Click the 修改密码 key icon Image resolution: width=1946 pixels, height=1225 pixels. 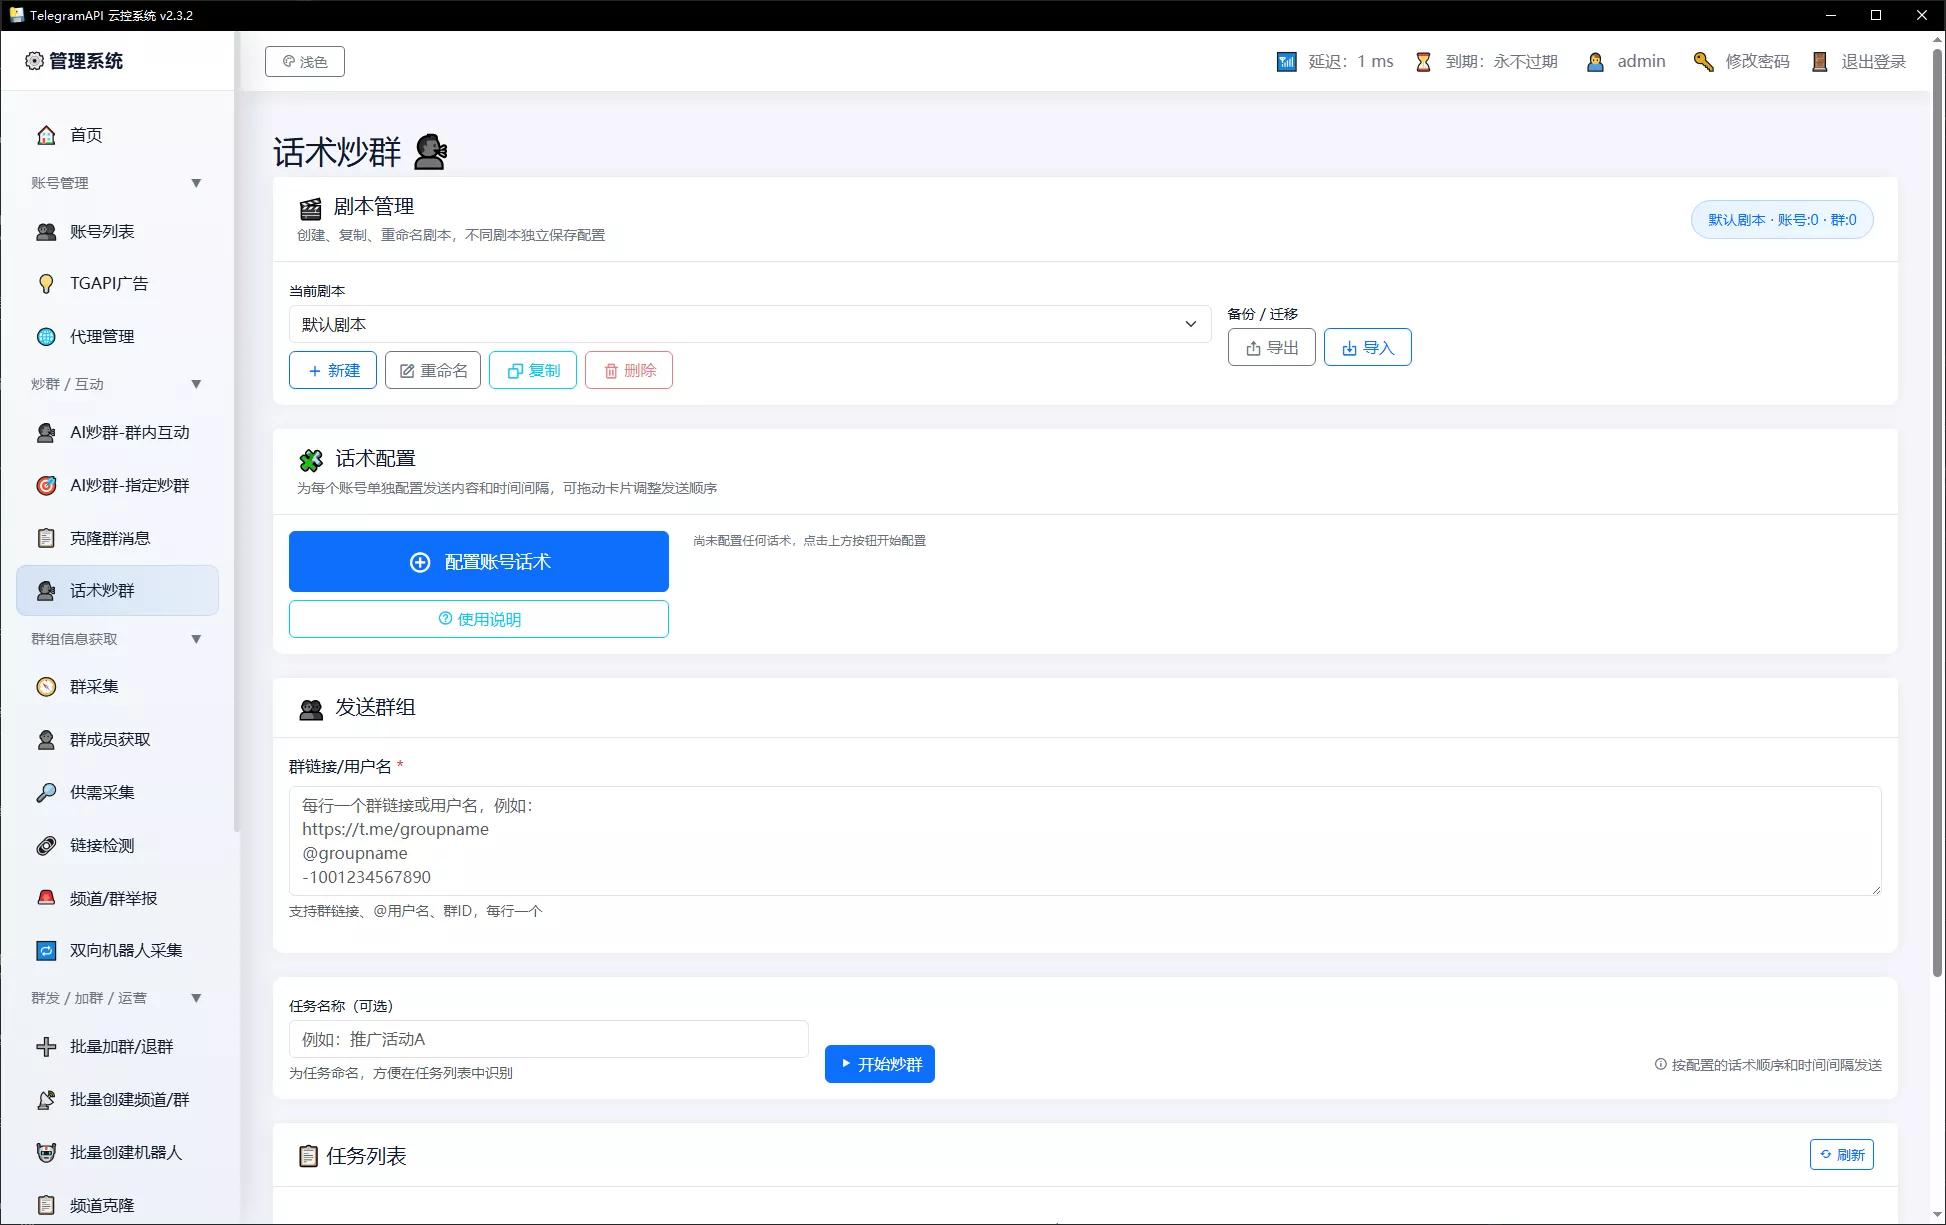1703,62
